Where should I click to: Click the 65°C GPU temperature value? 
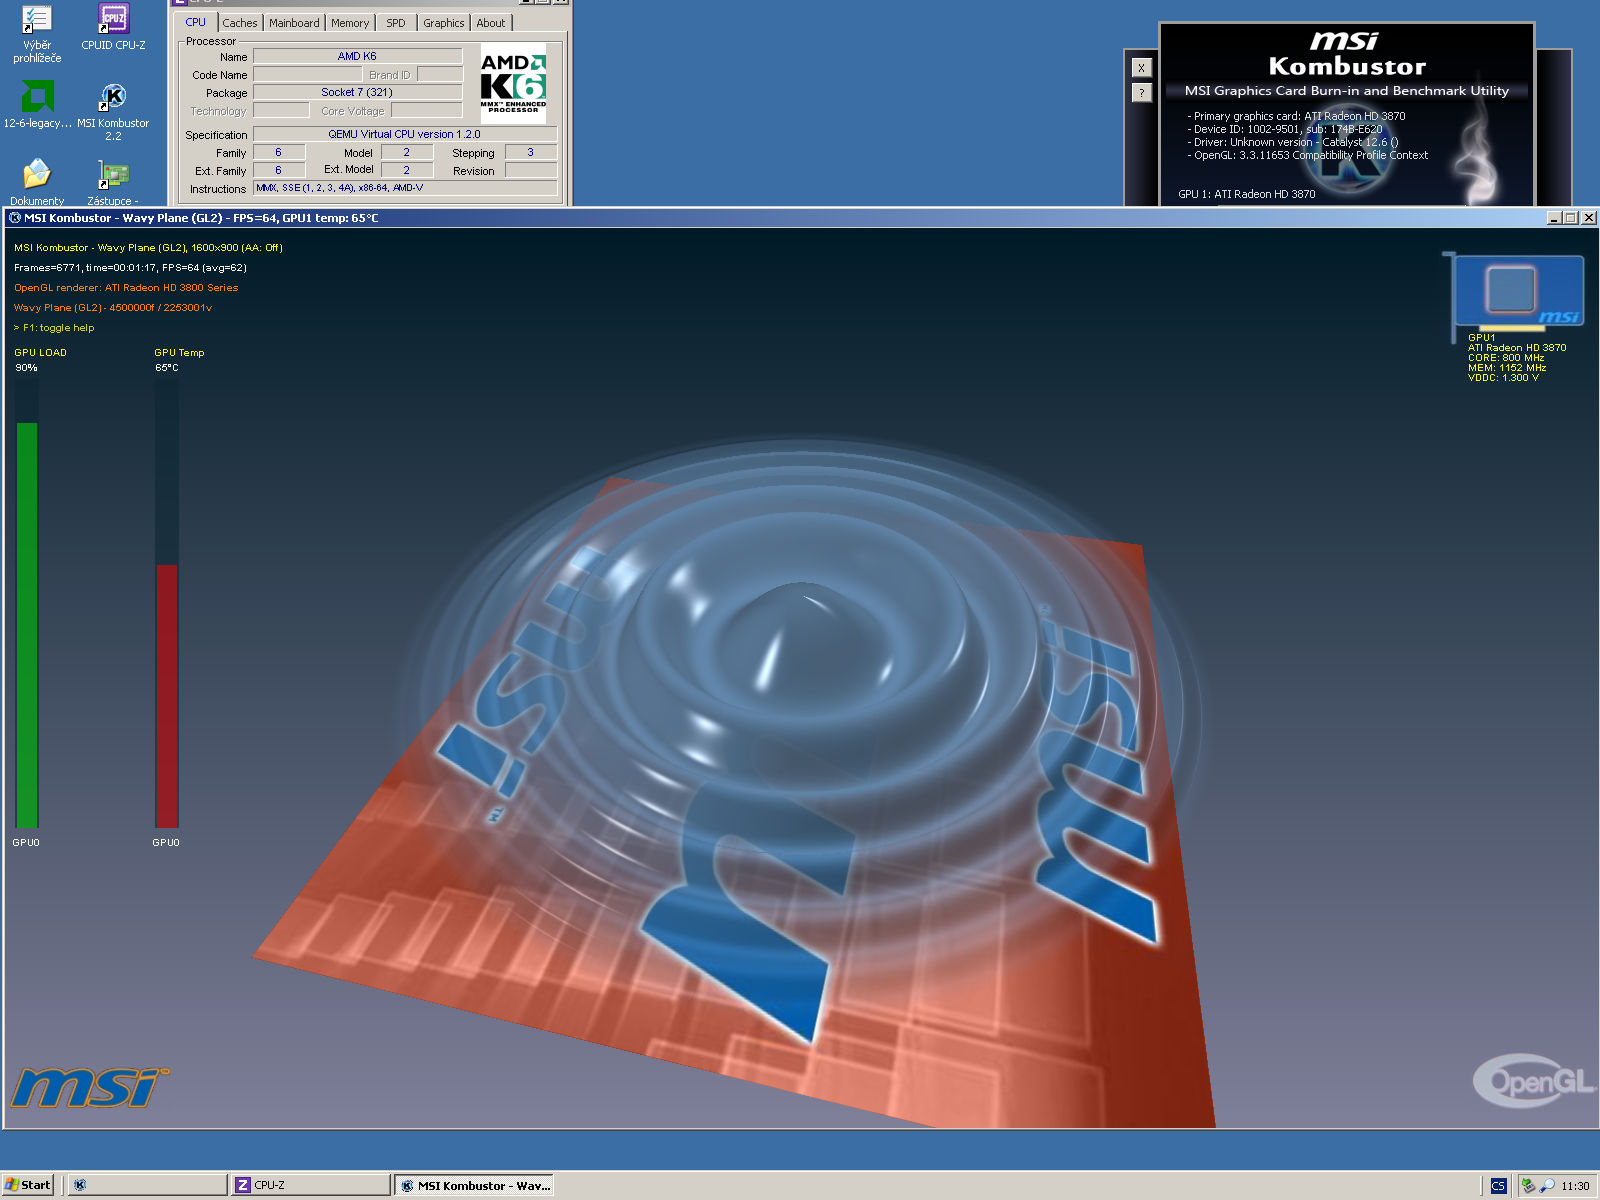166,368
